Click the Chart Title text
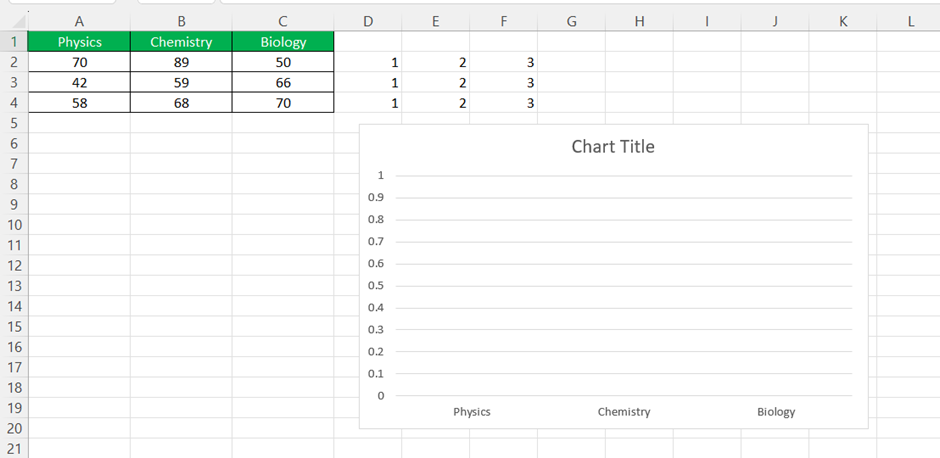The width and height of the screenshot is (940, 458). tap(613, 146)
